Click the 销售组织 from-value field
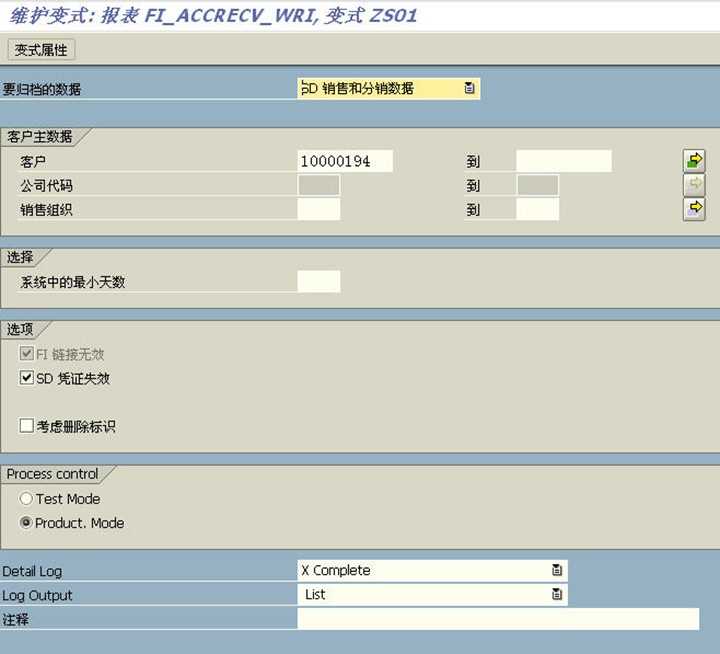The image size is (720, 654). [x=319, y=209]
